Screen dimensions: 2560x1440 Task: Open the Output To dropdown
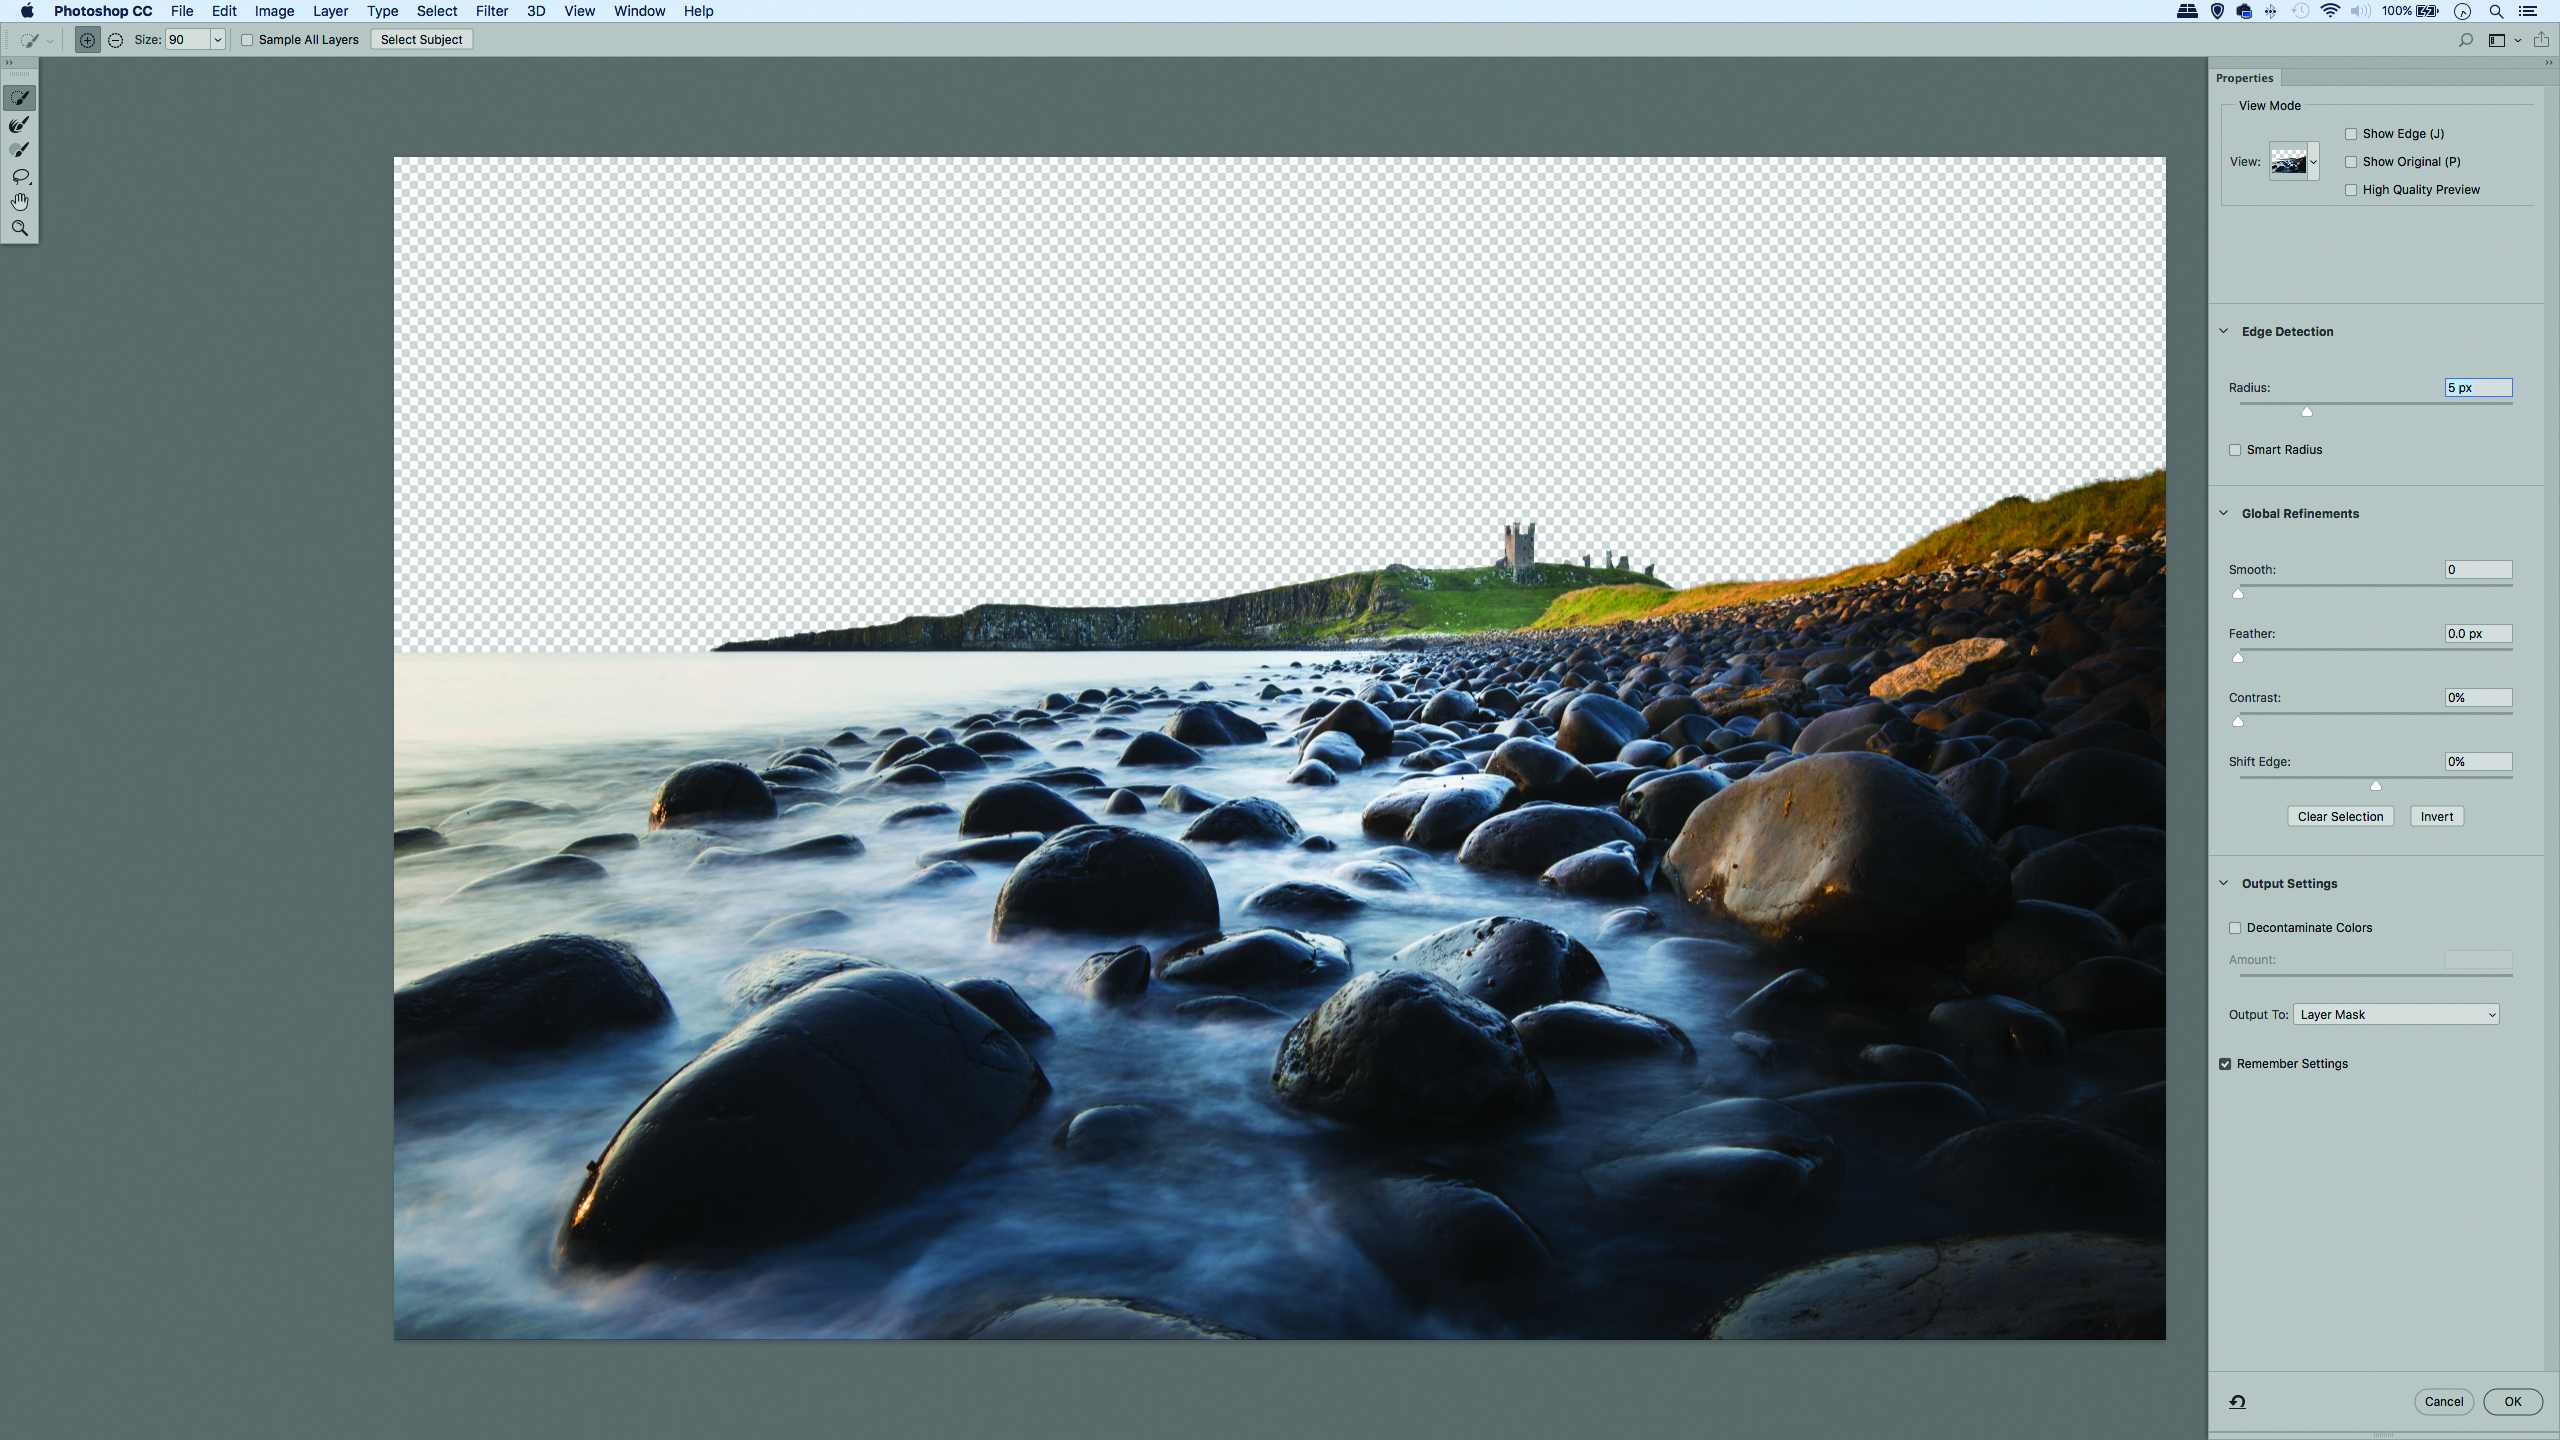tap(2396, 1014)
